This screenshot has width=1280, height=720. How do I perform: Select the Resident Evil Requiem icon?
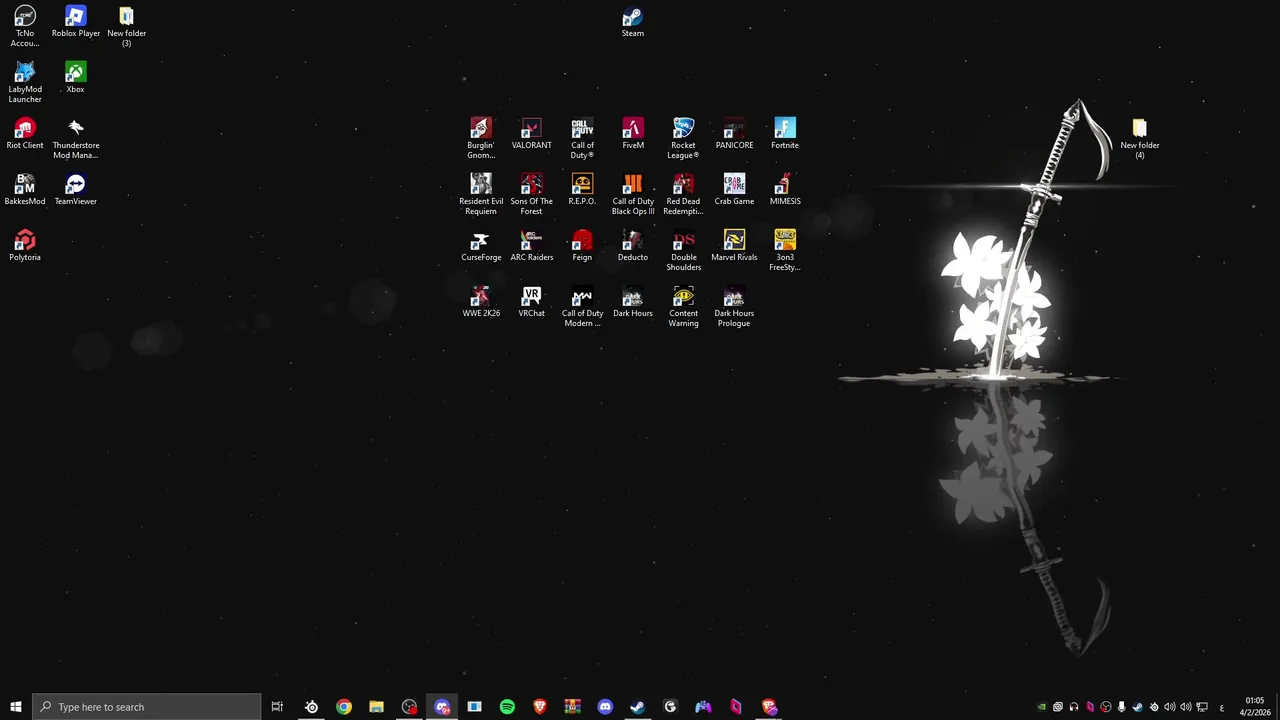pos(481,195)
